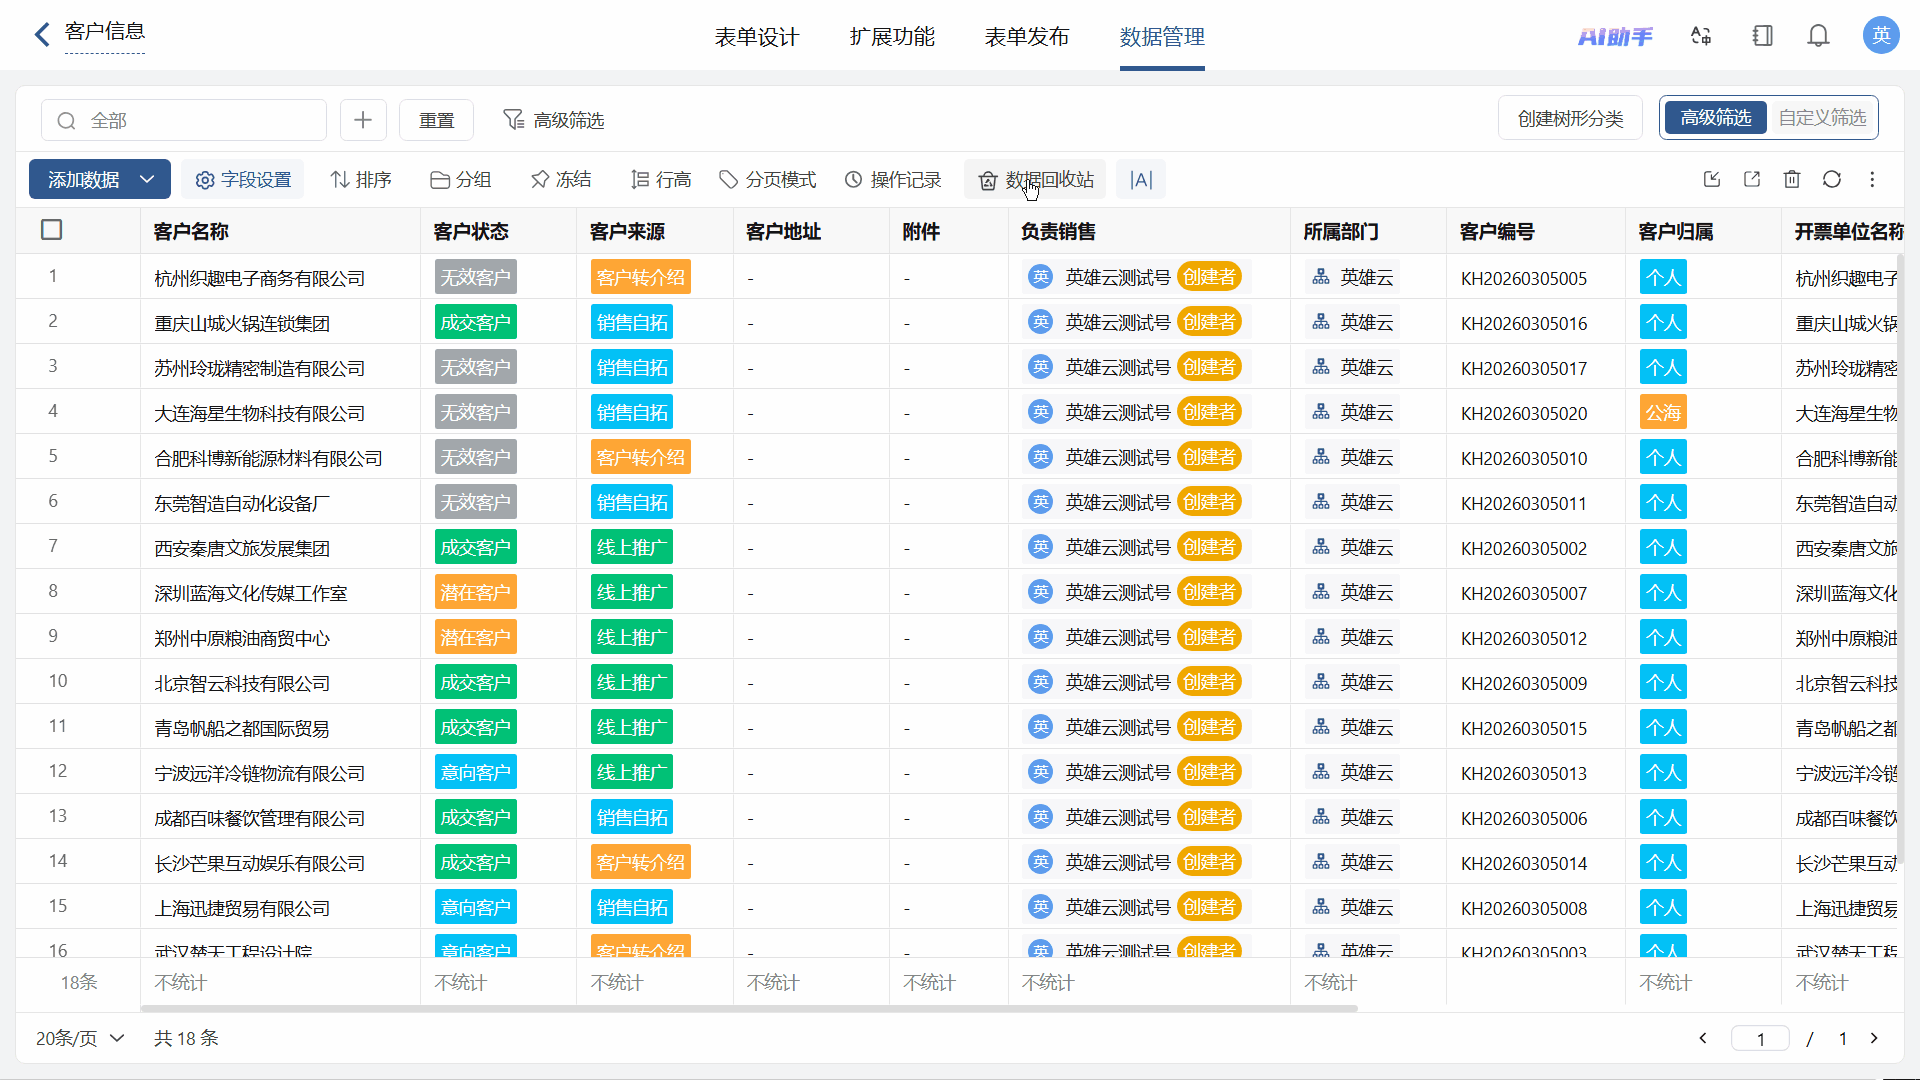Screen dimensions: 1920x1080
Task: Click department icon in 杭州织趣 row
Action: [1321, 277]
